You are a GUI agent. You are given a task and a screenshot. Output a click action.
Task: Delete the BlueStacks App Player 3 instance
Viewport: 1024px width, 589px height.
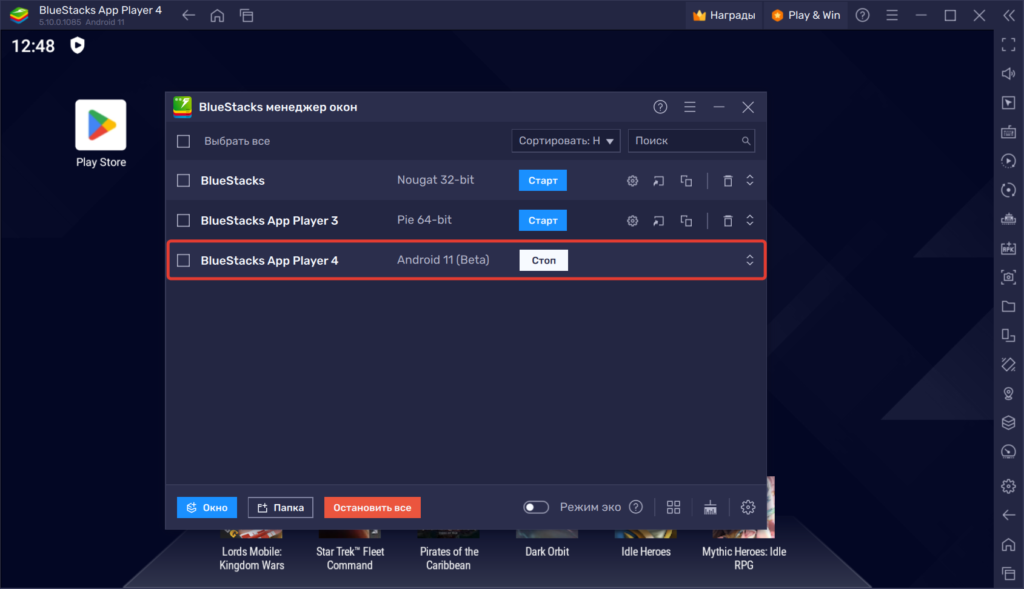727,220
